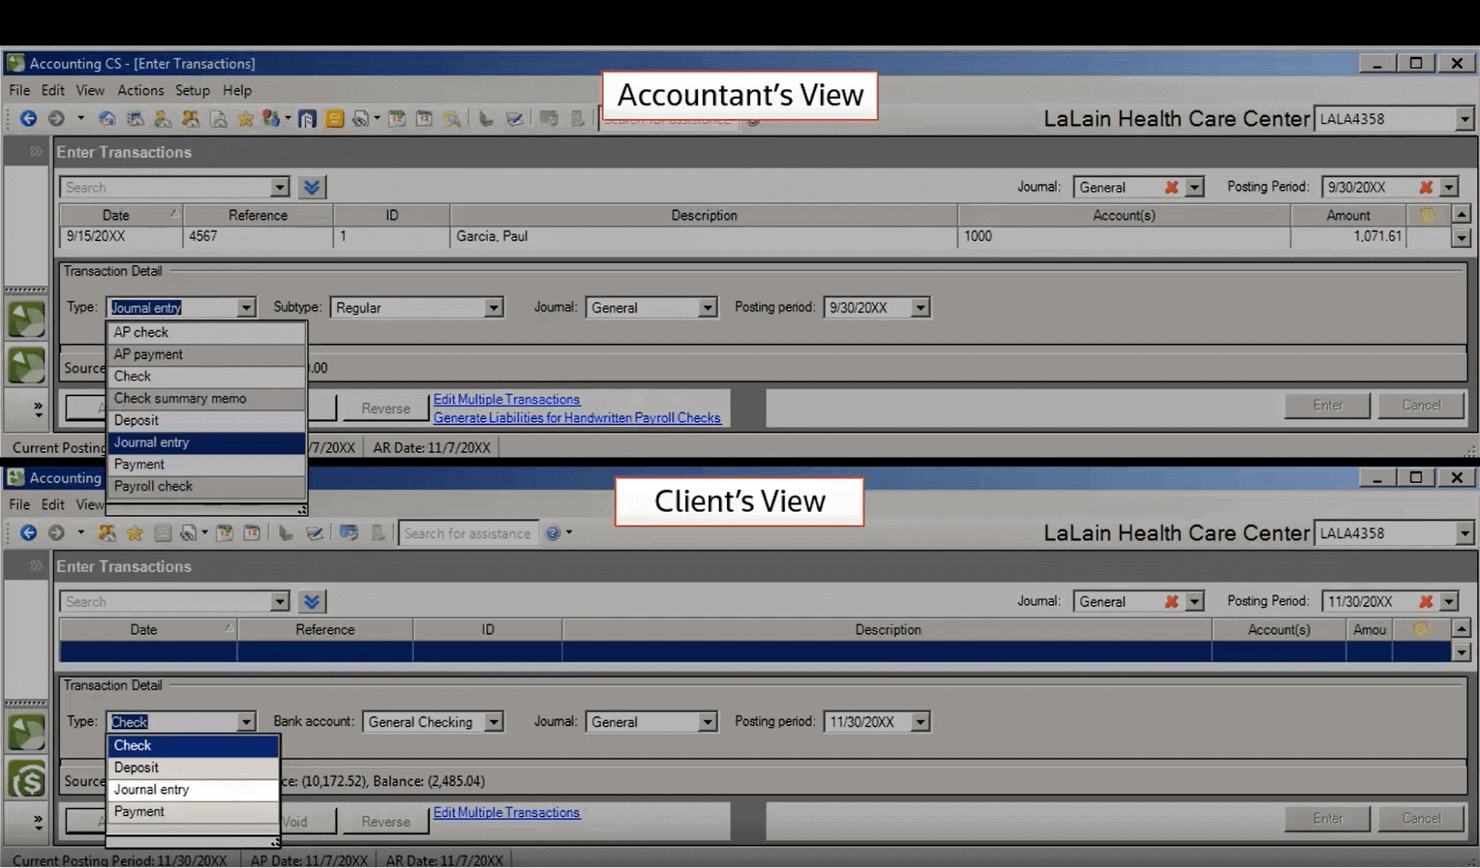This screenshot has height=868, width=1480.
Task: Click the Help question-mark icon in Client's View toolbar
Action: coord(552,533)
